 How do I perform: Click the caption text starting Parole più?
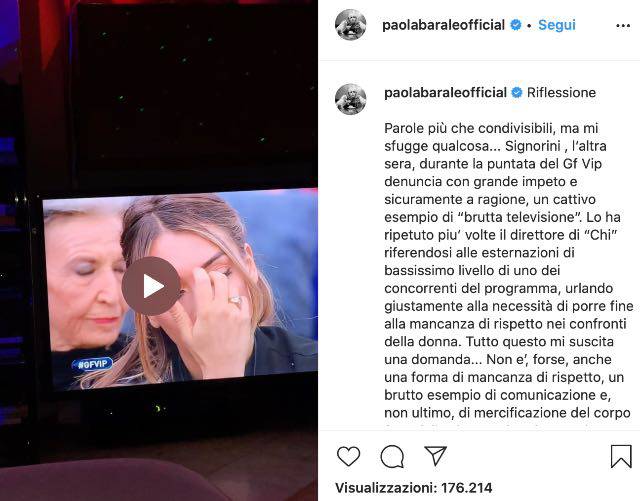coord(508,270)
